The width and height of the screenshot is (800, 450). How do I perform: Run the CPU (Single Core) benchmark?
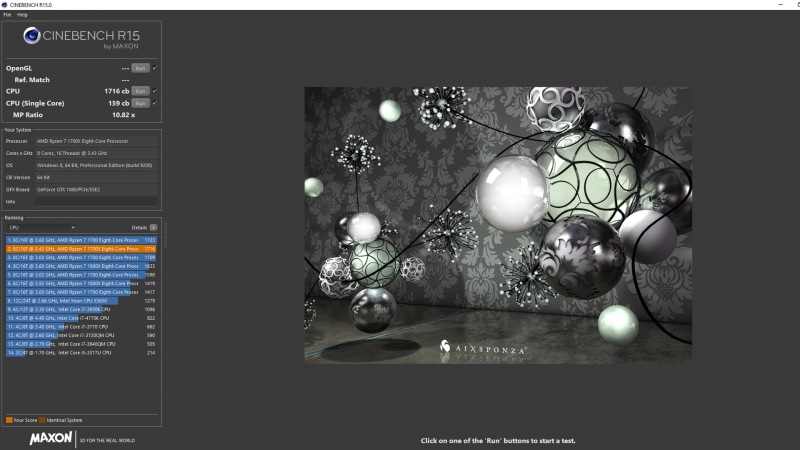tap(141, 103)
